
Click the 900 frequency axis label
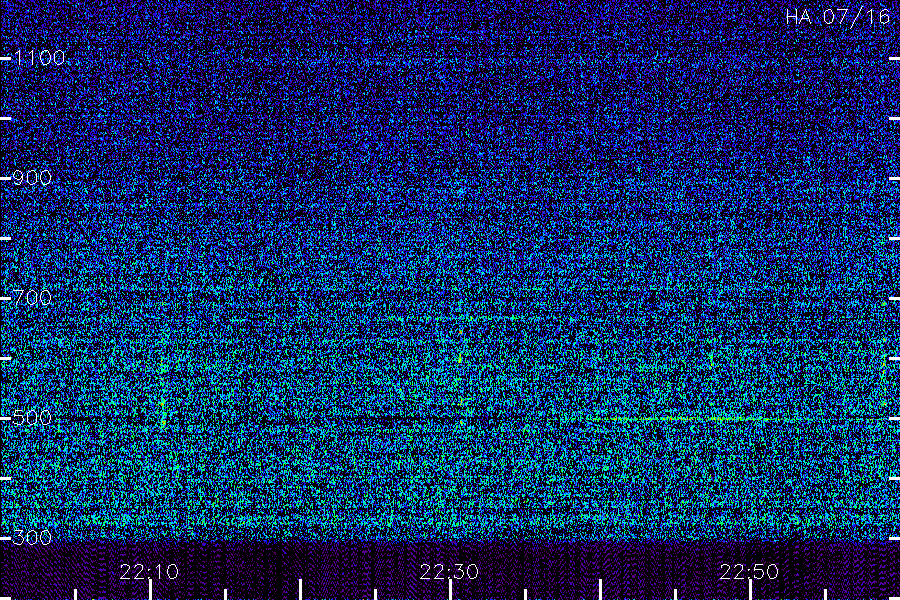pyautogui.click(x=32, y=177)
